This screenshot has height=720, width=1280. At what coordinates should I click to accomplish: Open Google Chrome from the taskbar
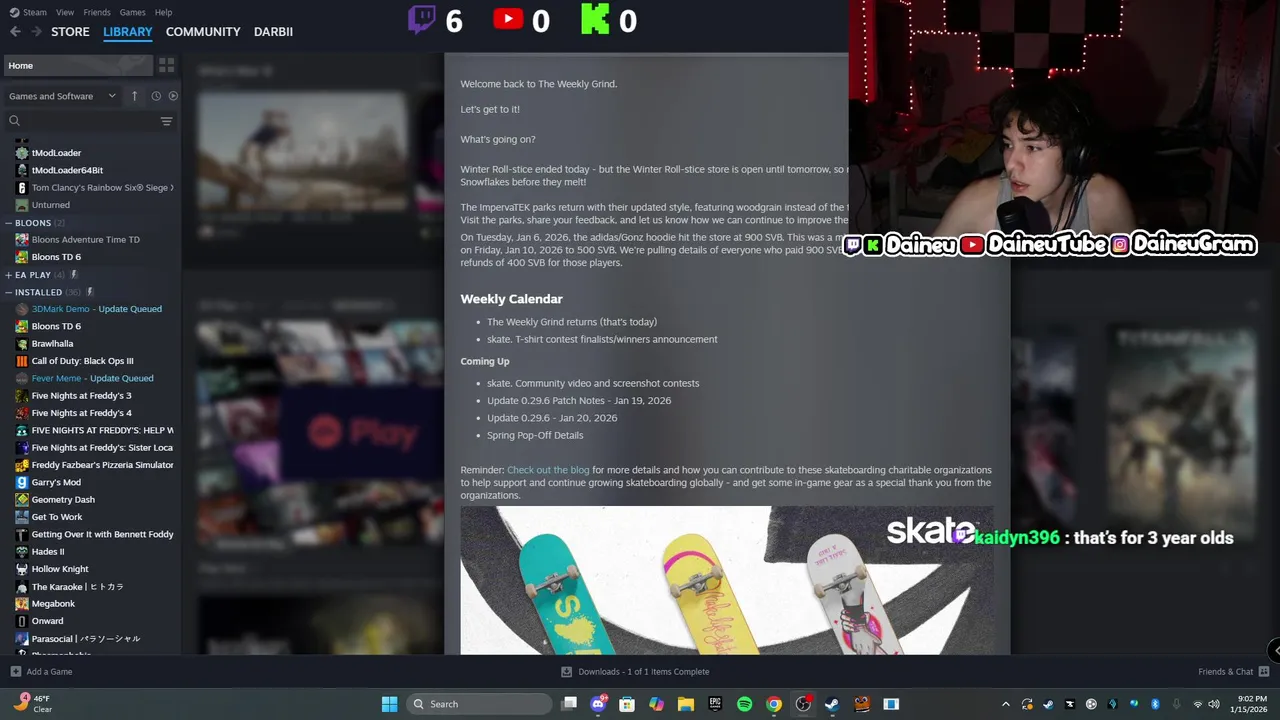click(x=773, y=704)
